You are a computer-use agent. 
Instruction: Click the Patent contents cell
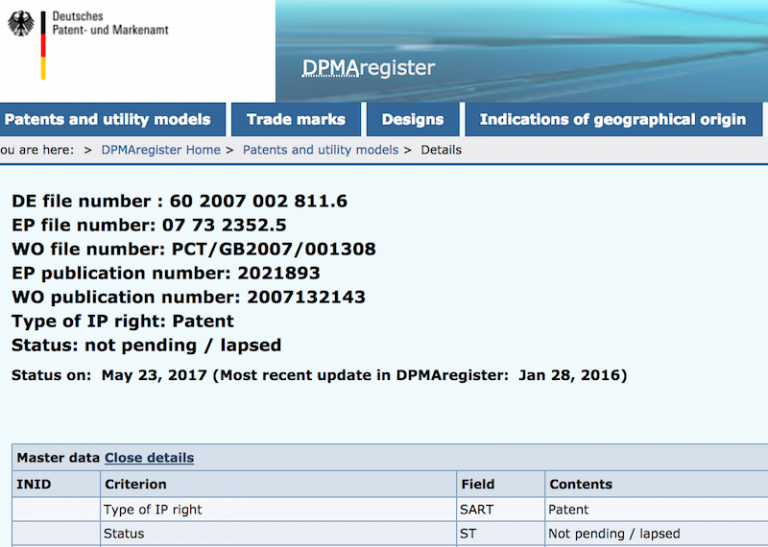[656, 510]
